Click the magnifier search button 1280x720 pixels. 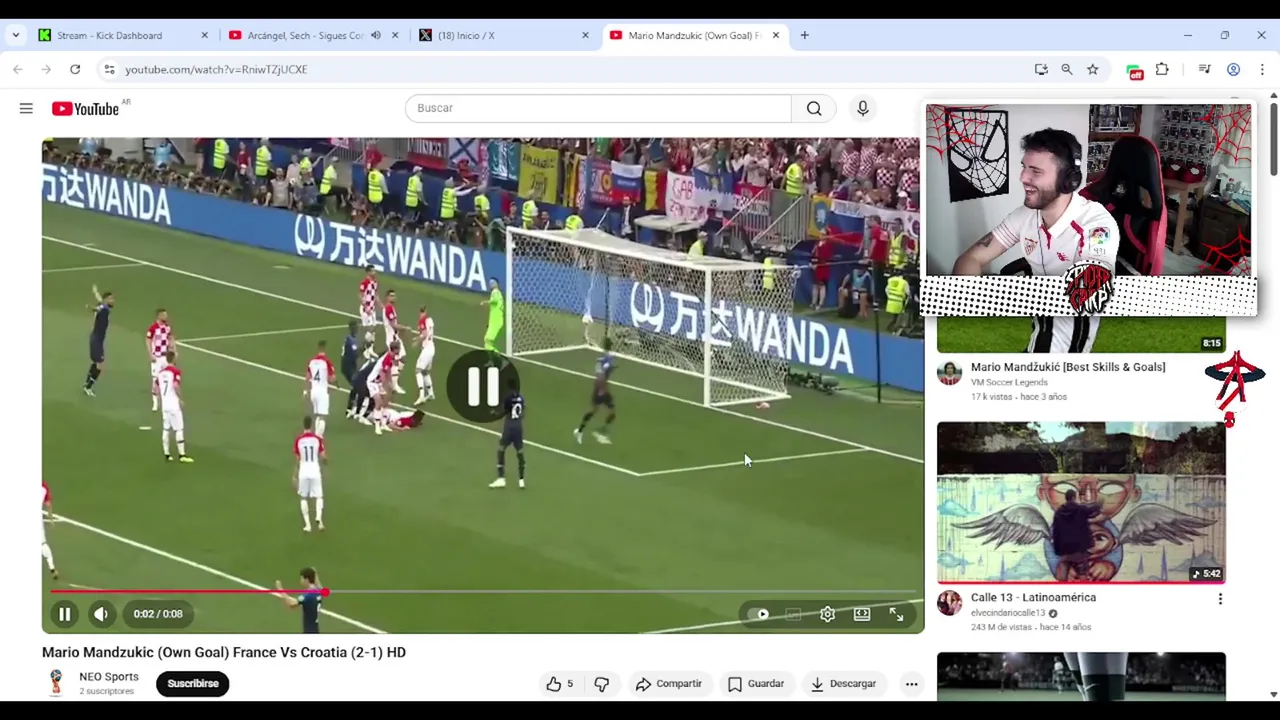coord(814,108)
